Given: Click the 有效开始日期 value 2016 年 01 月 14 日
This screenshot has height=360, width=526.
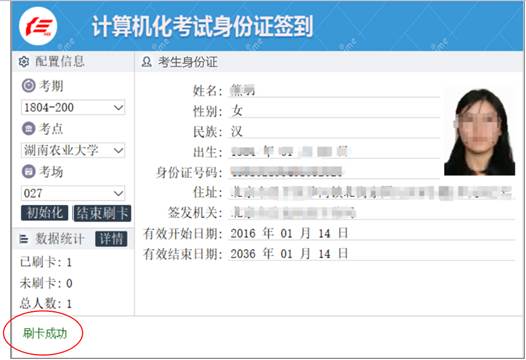Looking at the screenshot, I should (x=289, y=233).
